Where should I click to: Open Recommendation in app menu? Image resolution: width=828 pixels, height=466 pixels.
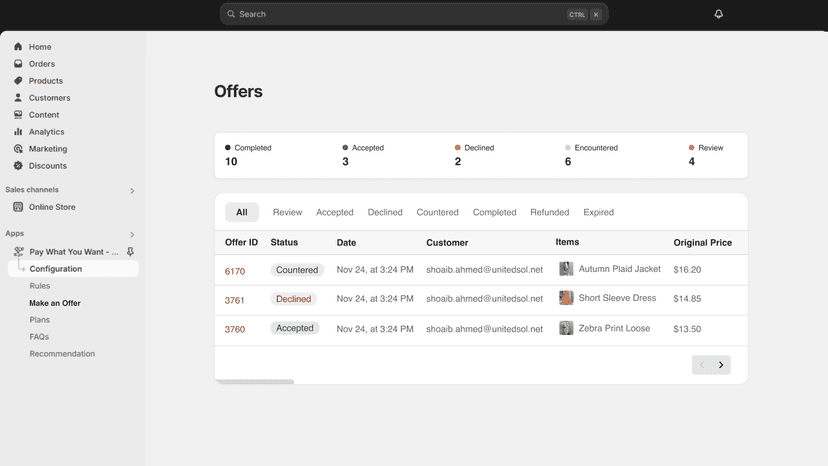62,353
